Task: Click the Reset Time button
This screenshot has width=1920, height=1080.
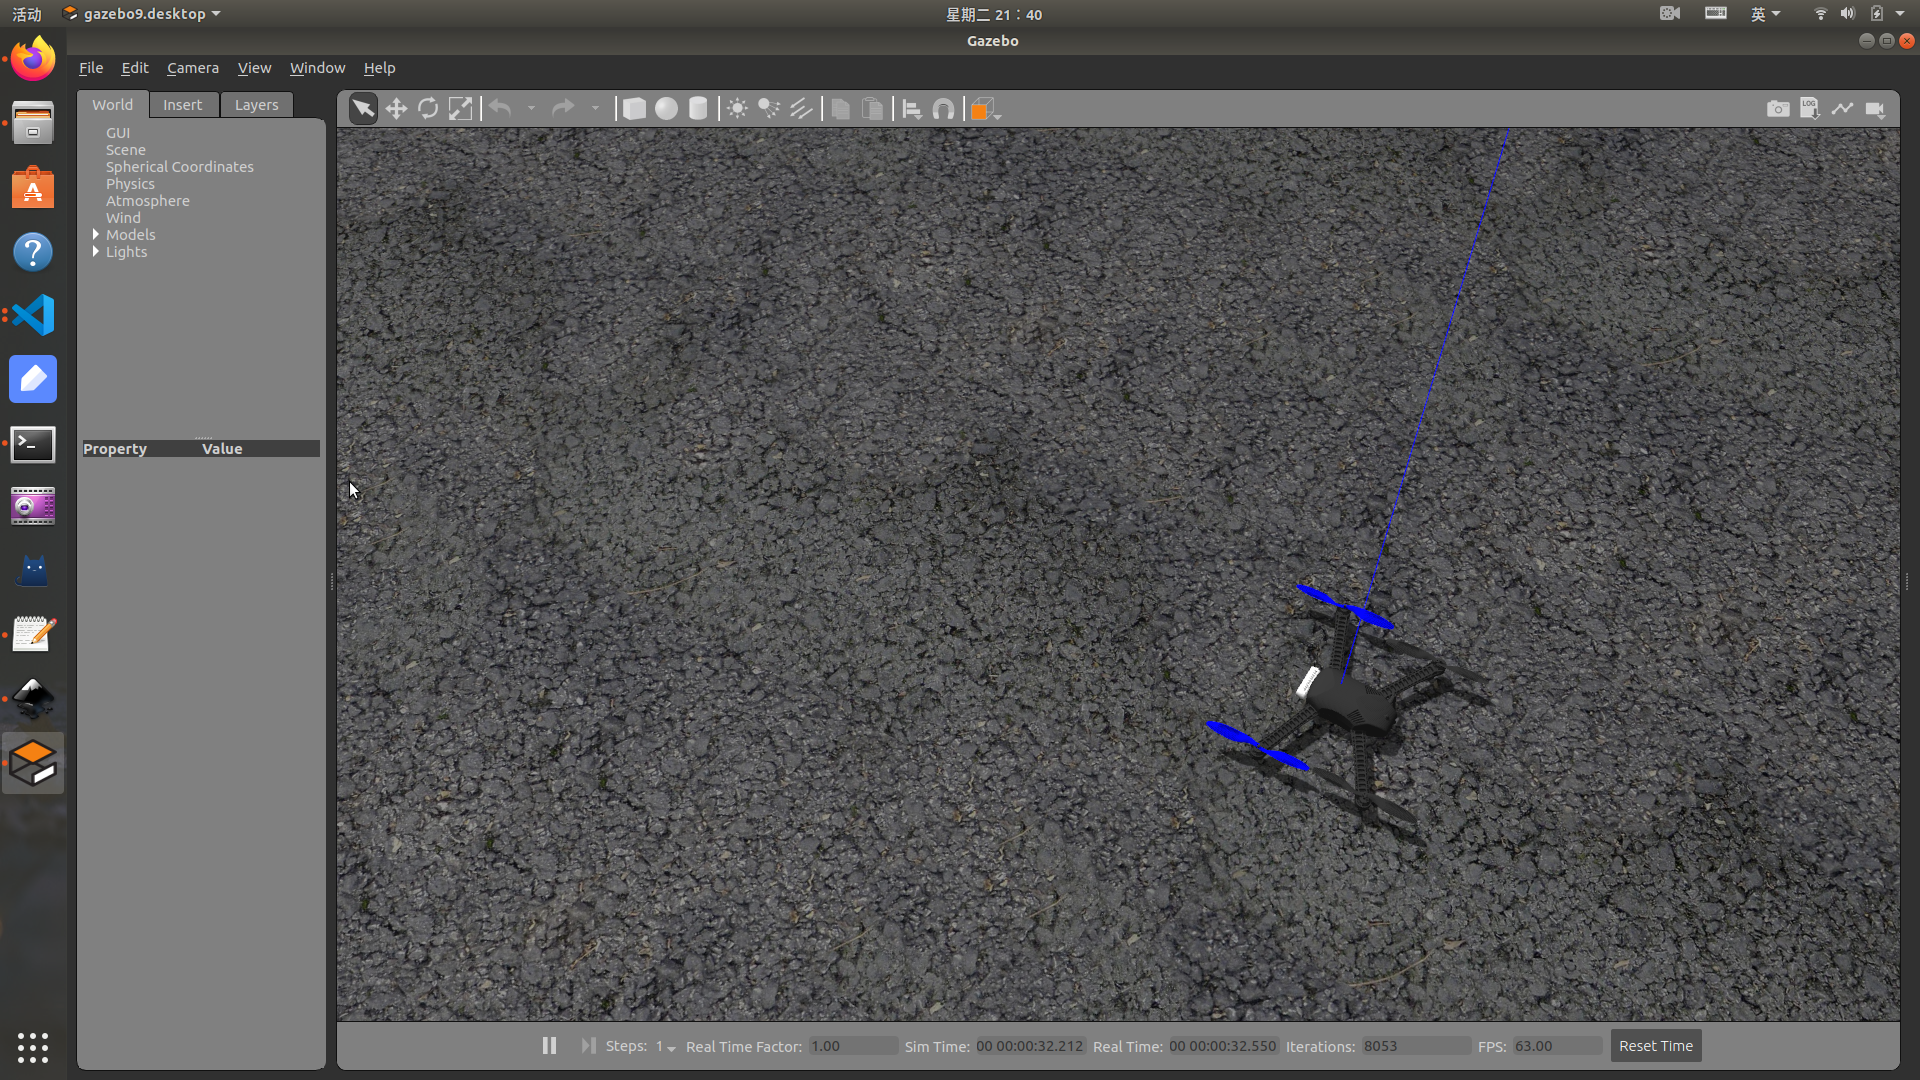Action: coord(1655,1046)
